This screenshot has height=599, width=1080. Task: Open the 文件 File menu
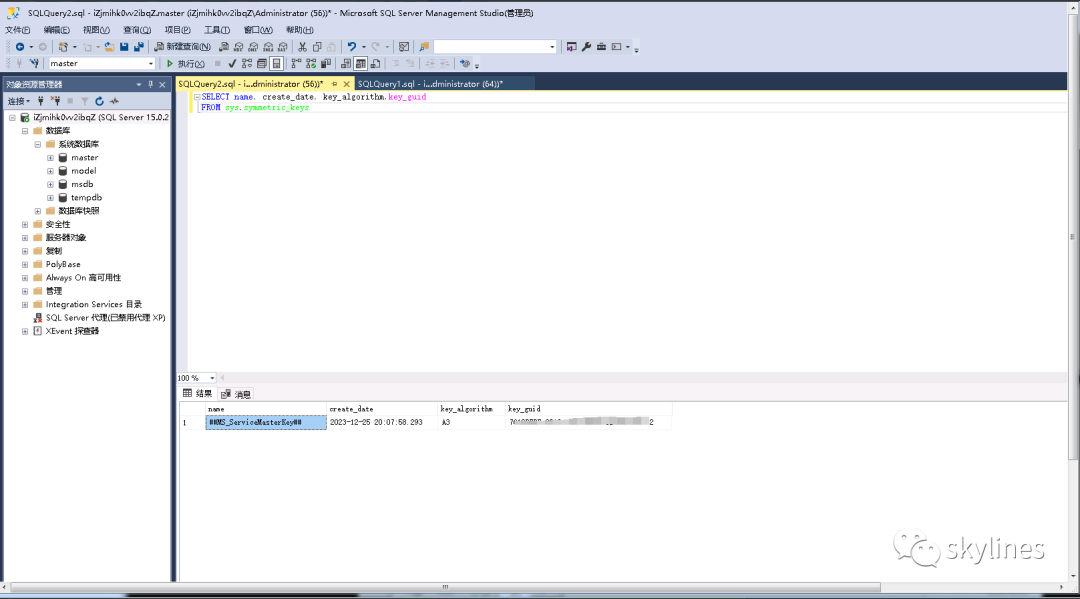coord(17,30)
